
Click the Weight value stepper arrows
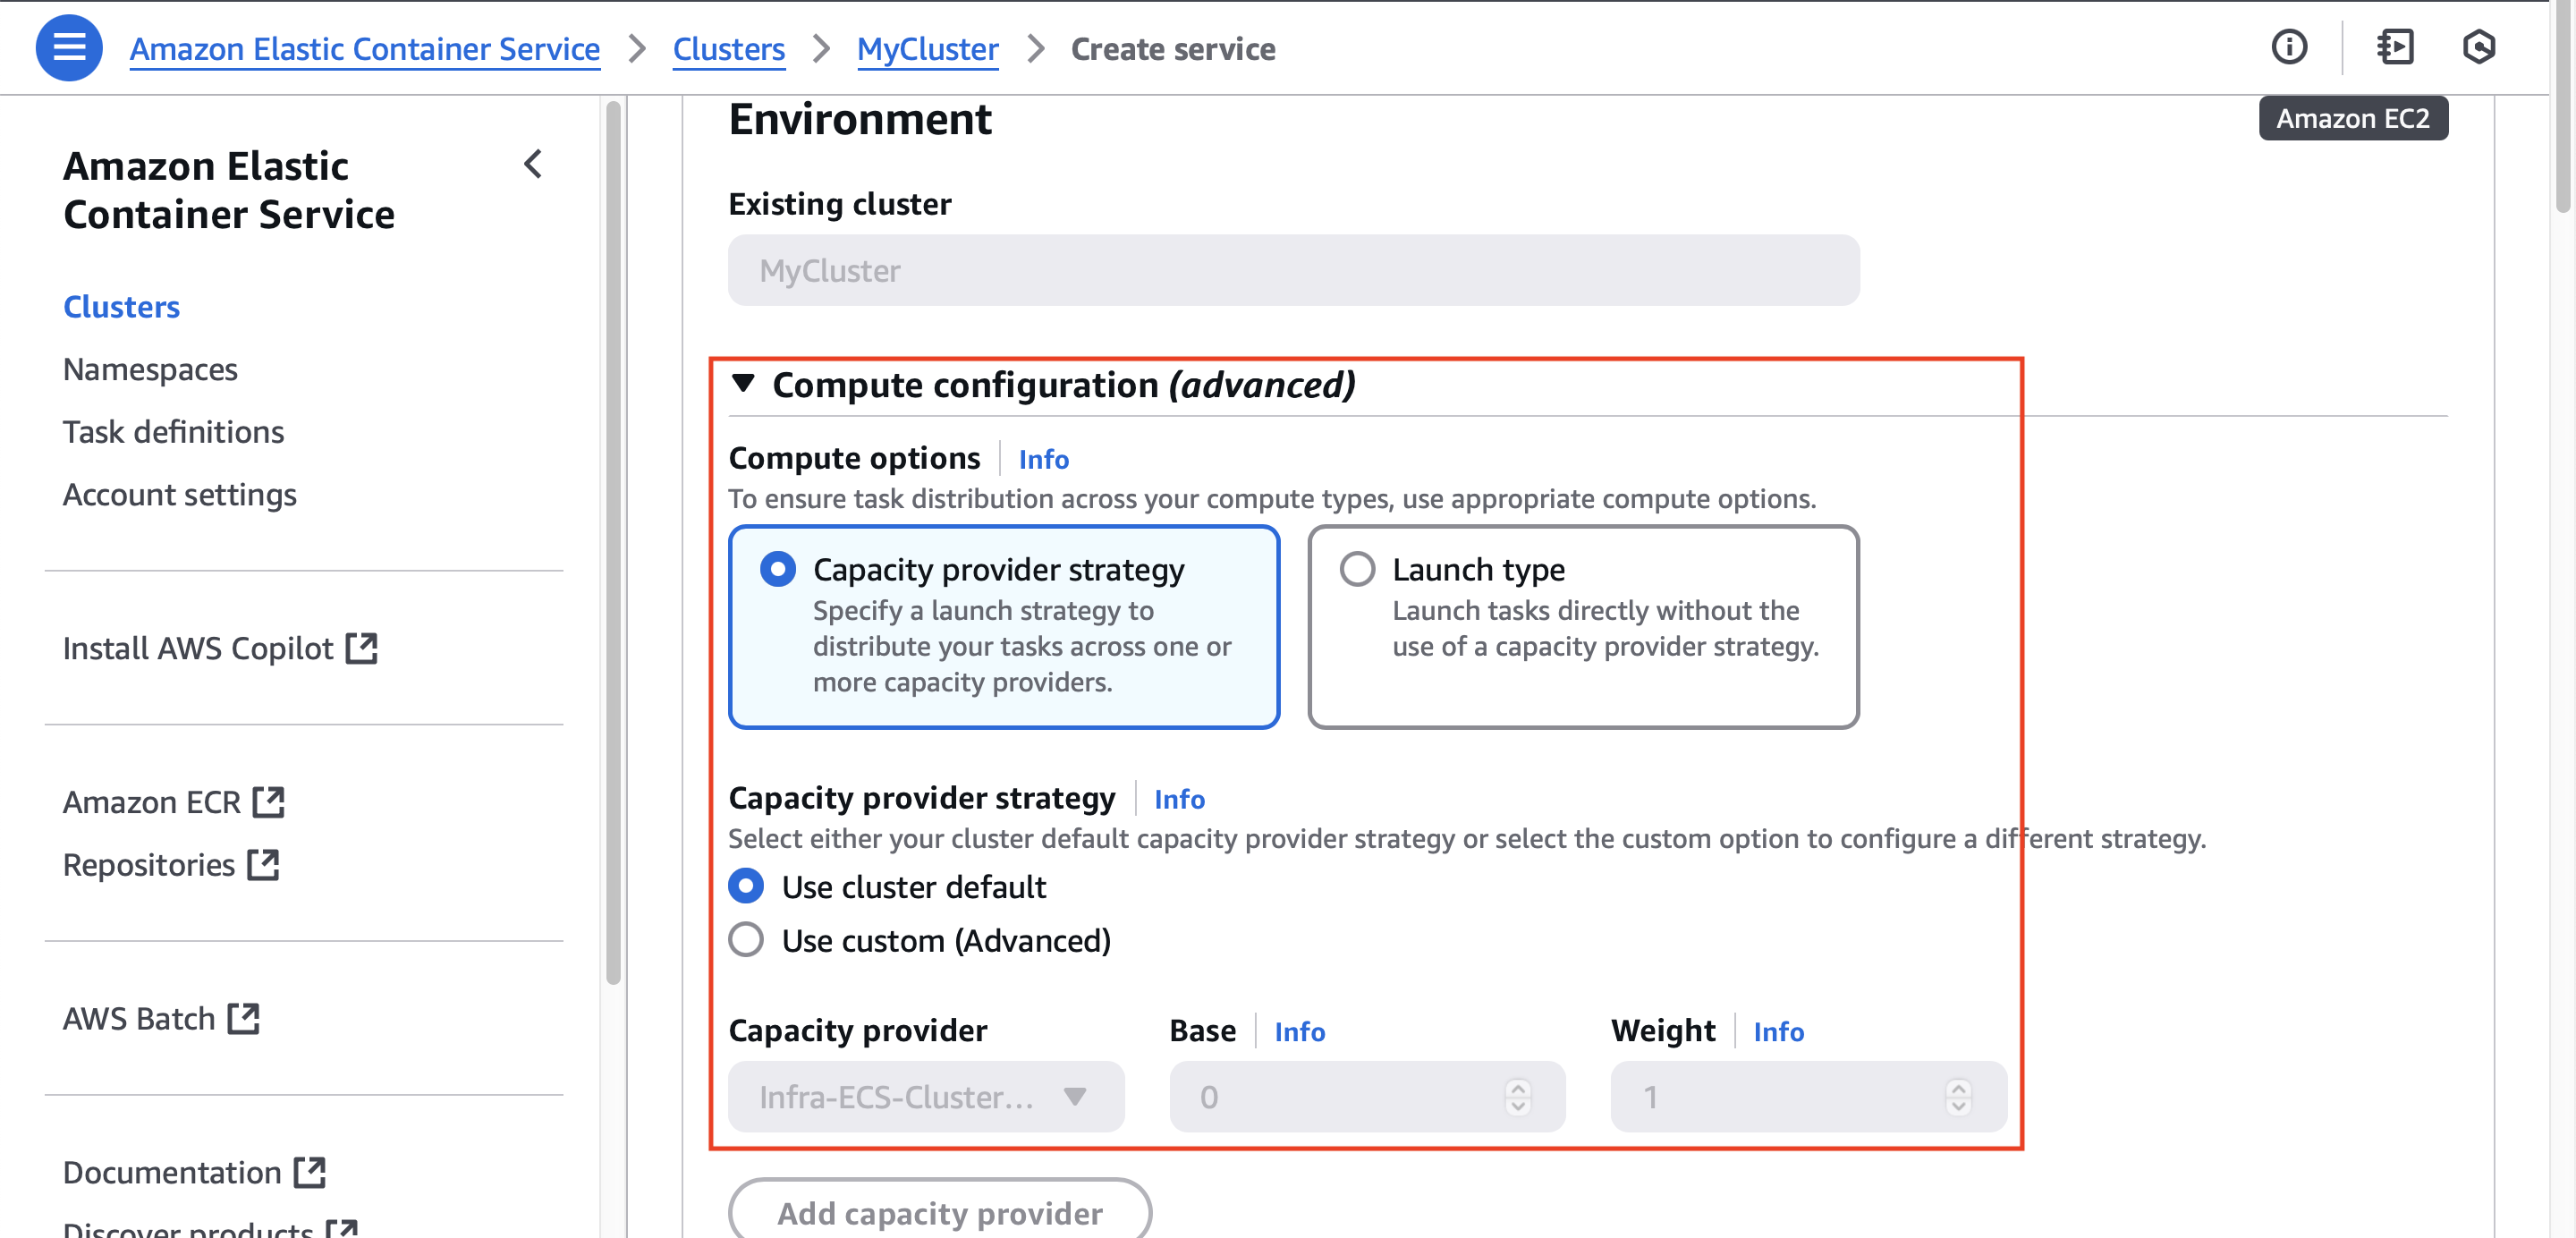click(1958, 1097)
